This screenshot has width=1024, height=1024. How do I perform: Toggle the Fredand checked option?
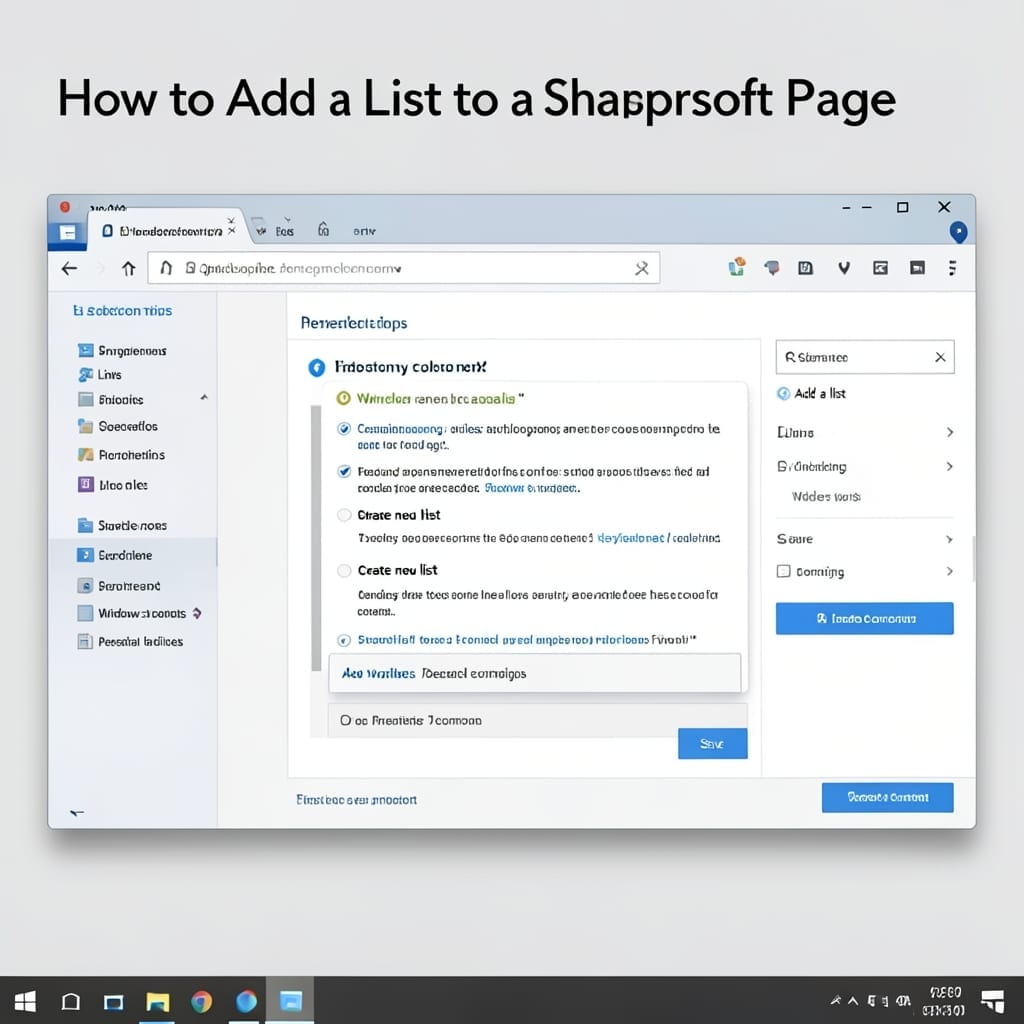click(x=344, y=472)
